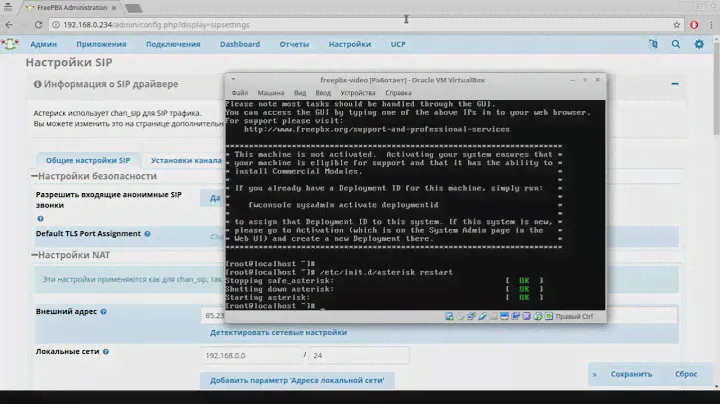Screen dimensions: 720x404
Task: Collapse the Настройки NAT section
Action: pos(31,256)
